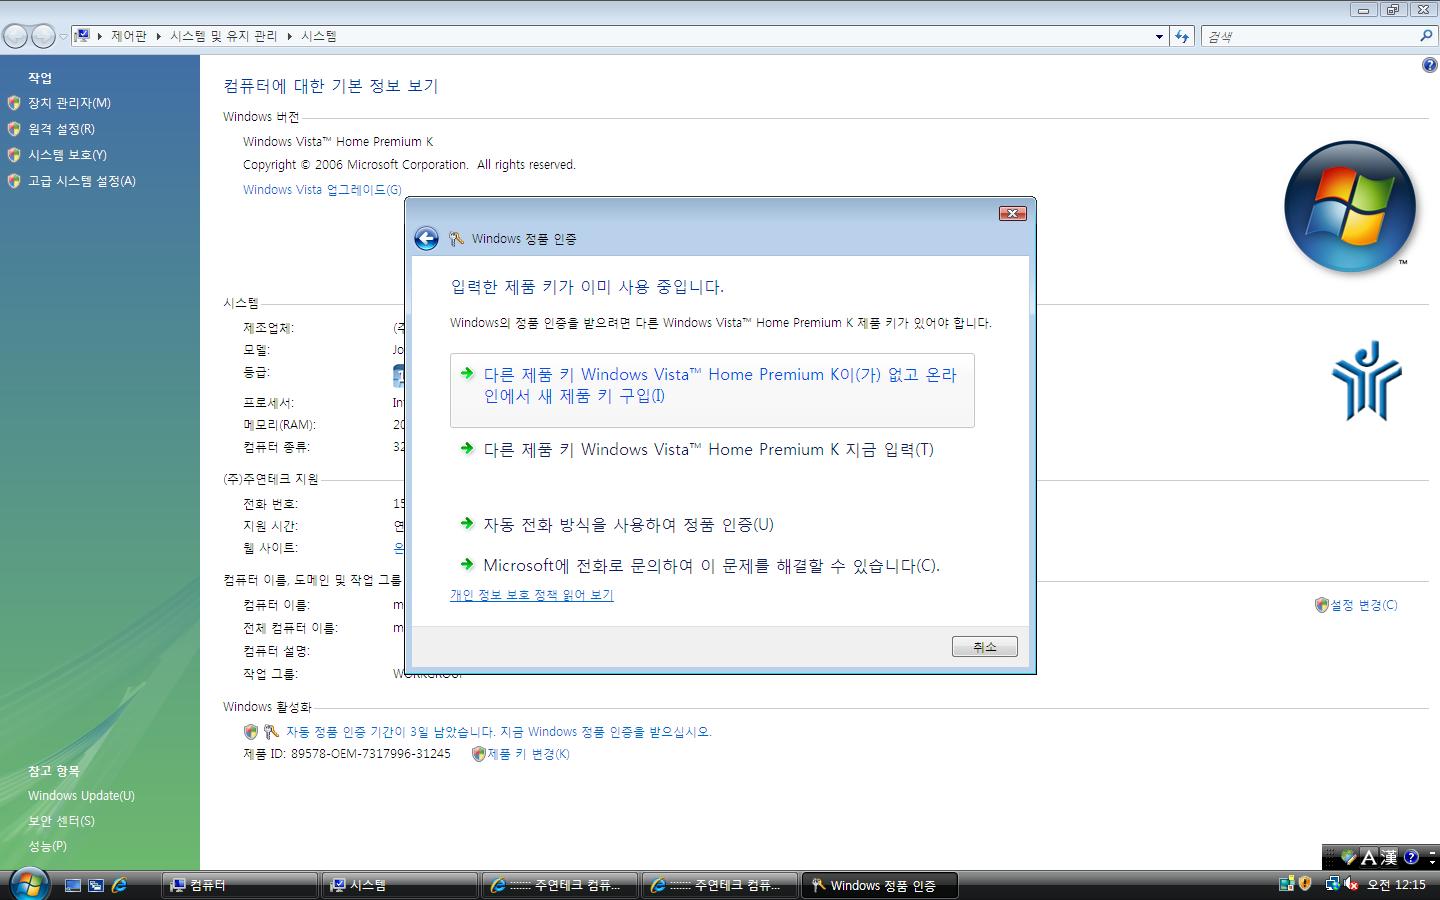Click the activation days-remaining link
1440x900 pixels.
498,732
